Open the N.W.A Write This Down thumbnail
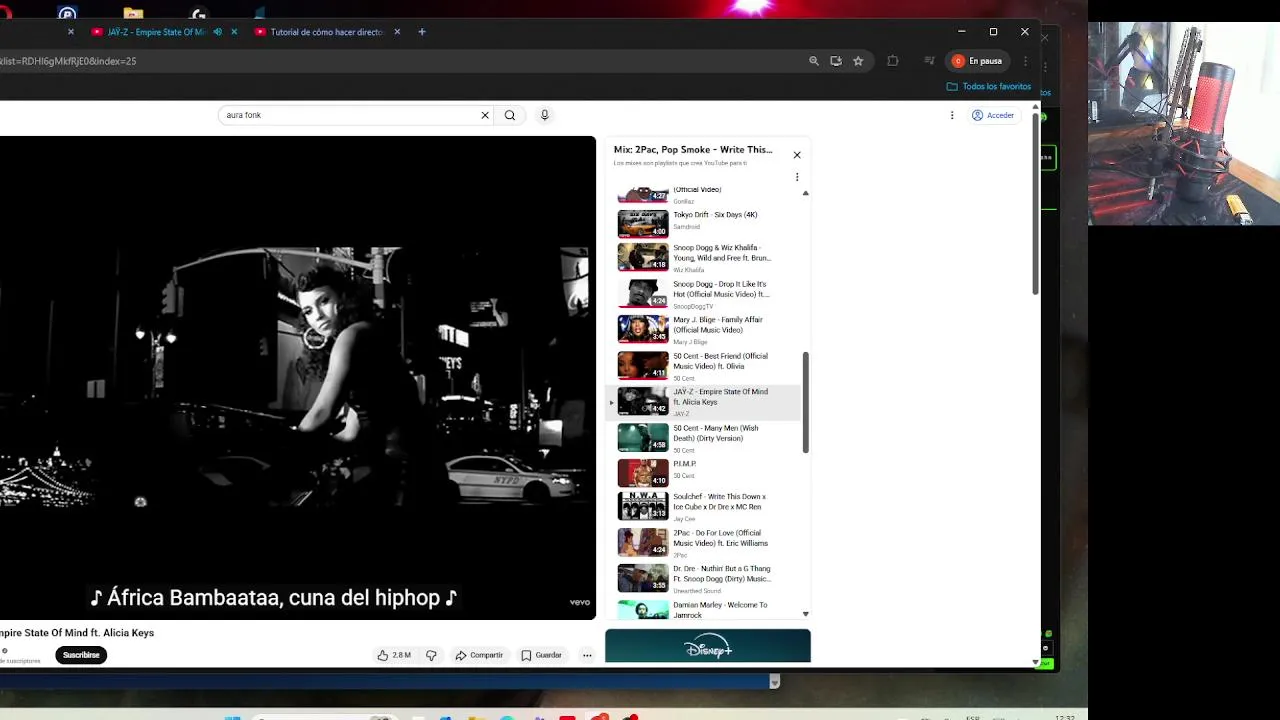 (643, 506)
